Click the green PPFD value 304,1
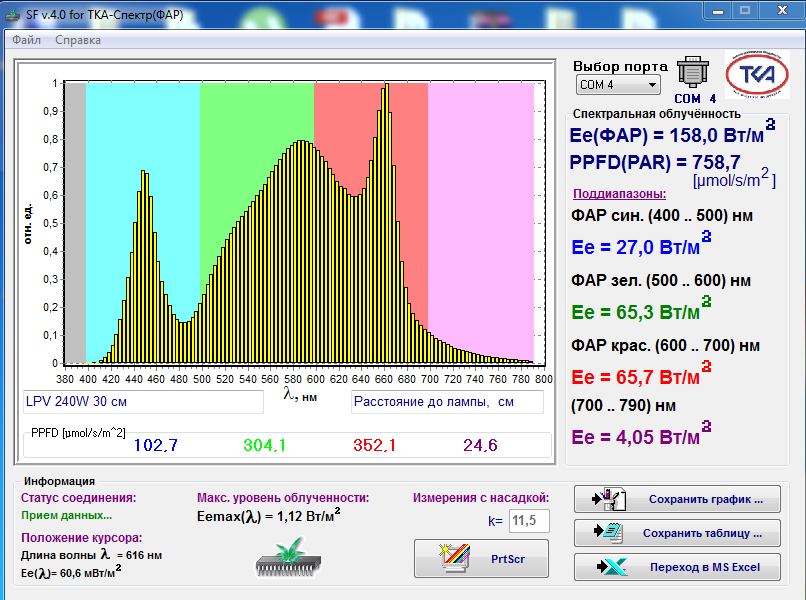The height and width of the screenshot is (600, 806). 264,445
